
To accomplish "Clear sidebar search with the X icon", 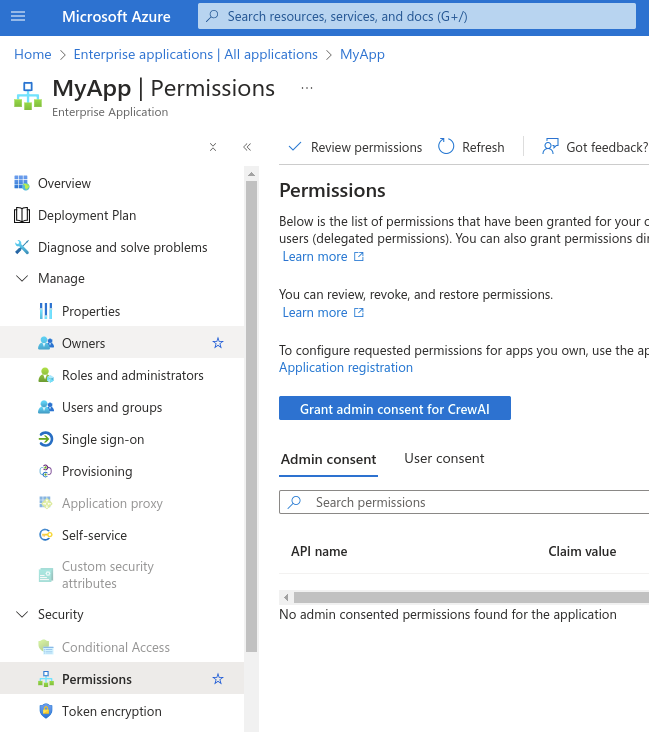I will (x=213, y=147).
